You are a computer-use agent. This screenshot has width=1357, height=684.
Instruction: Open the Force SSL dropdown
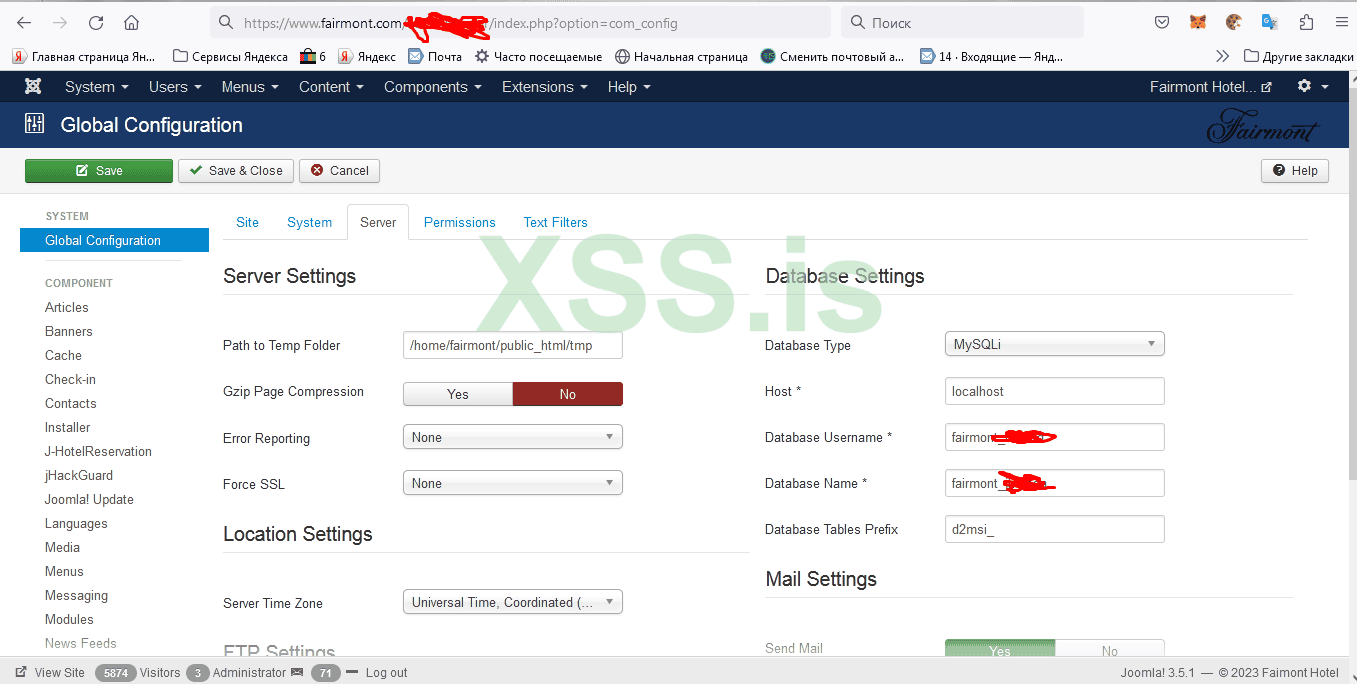(513, 483)
